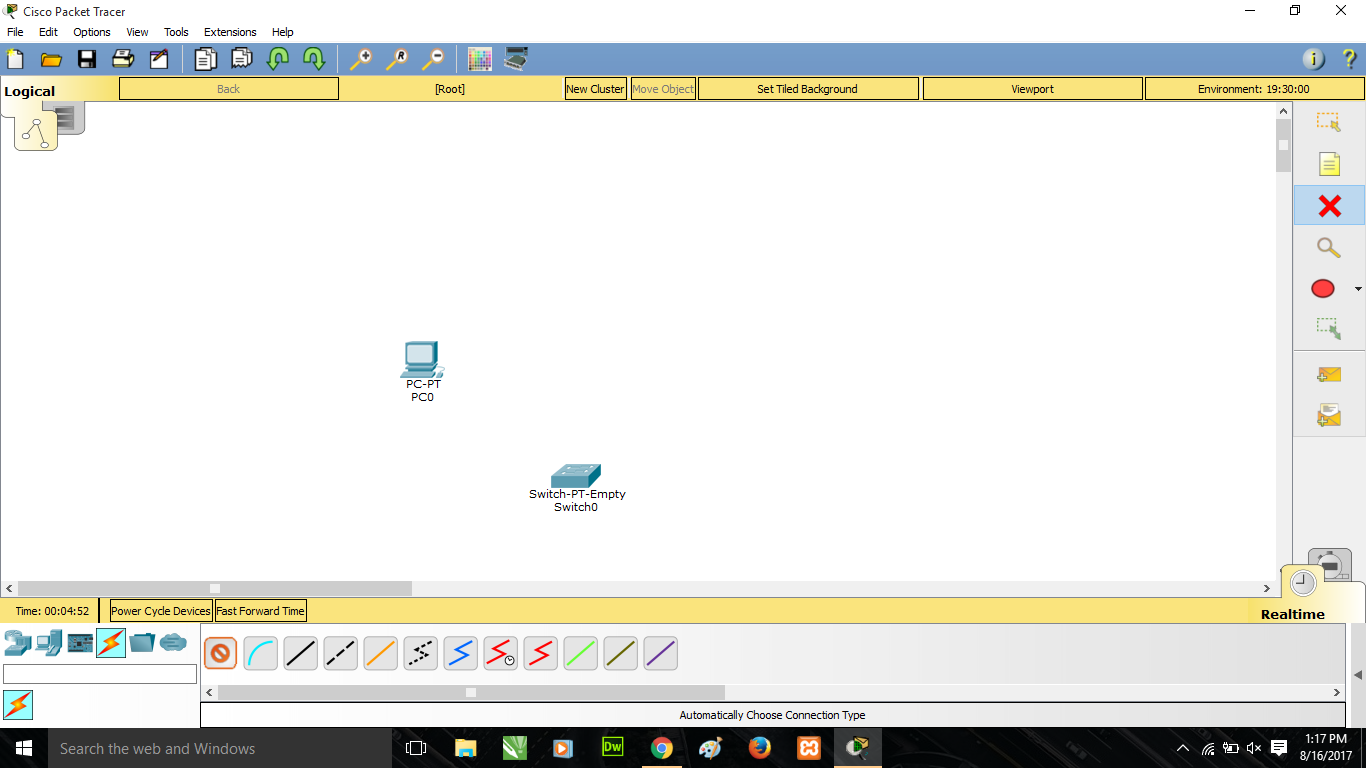The height and width of the screenshot is (768, 1366).
Task: Select the Automatically Choose Connection Type
Action: pyautogui.click(x=220, y=653)
